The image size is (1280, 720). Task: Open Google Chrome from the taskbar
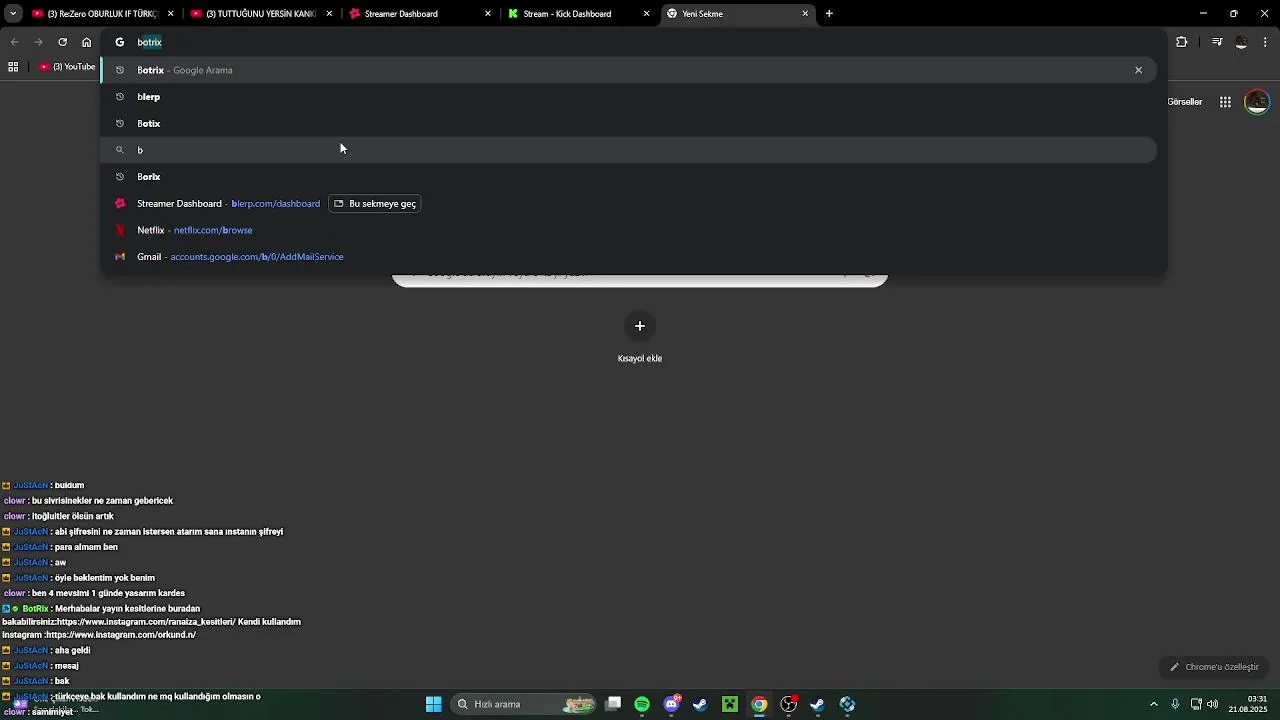coord(760,704)
